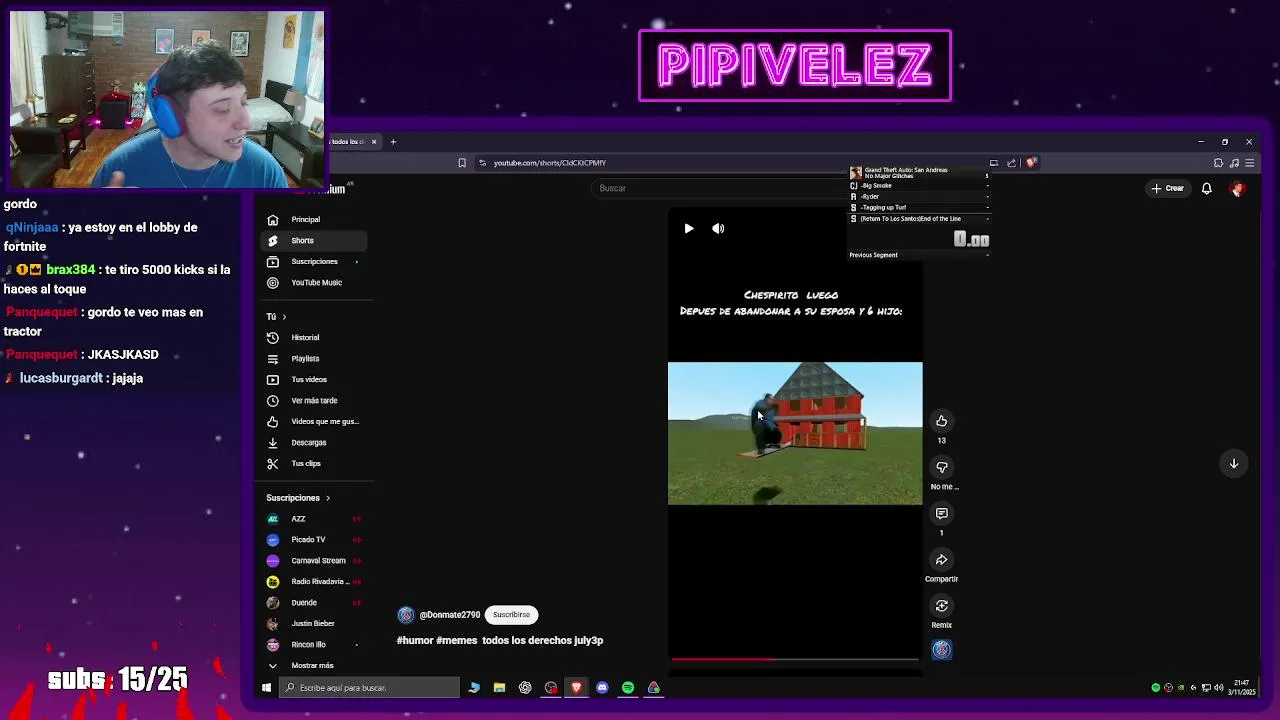Share the Short via Compartir
This screenshot has height=720, width=1280.
point(941,560)
